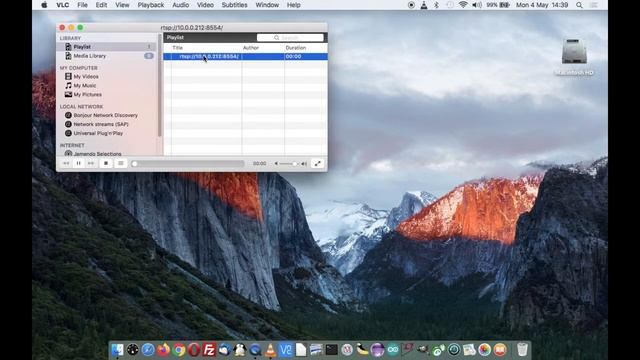Open Finder from the dock
Viewport: 640px width, 360px height.
point(117,350)
